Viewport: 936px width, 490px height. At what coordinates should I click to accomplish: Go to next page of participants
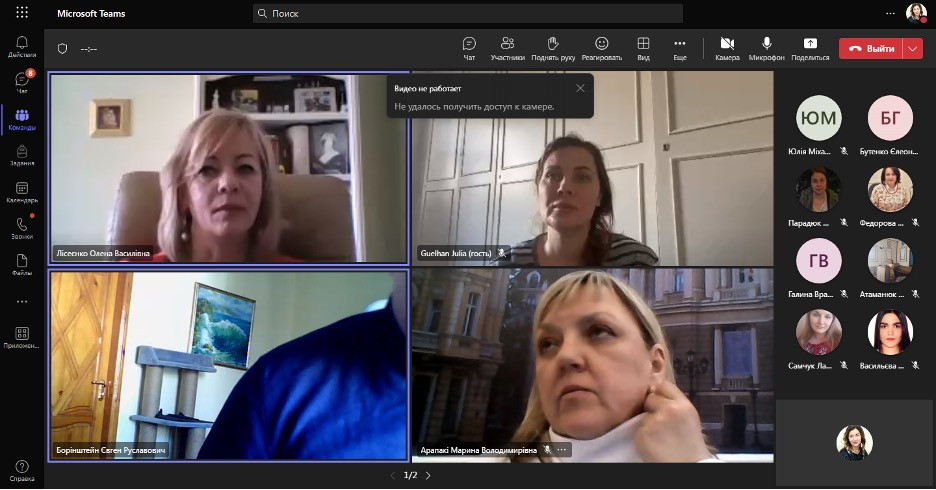(x=428, y=475)
